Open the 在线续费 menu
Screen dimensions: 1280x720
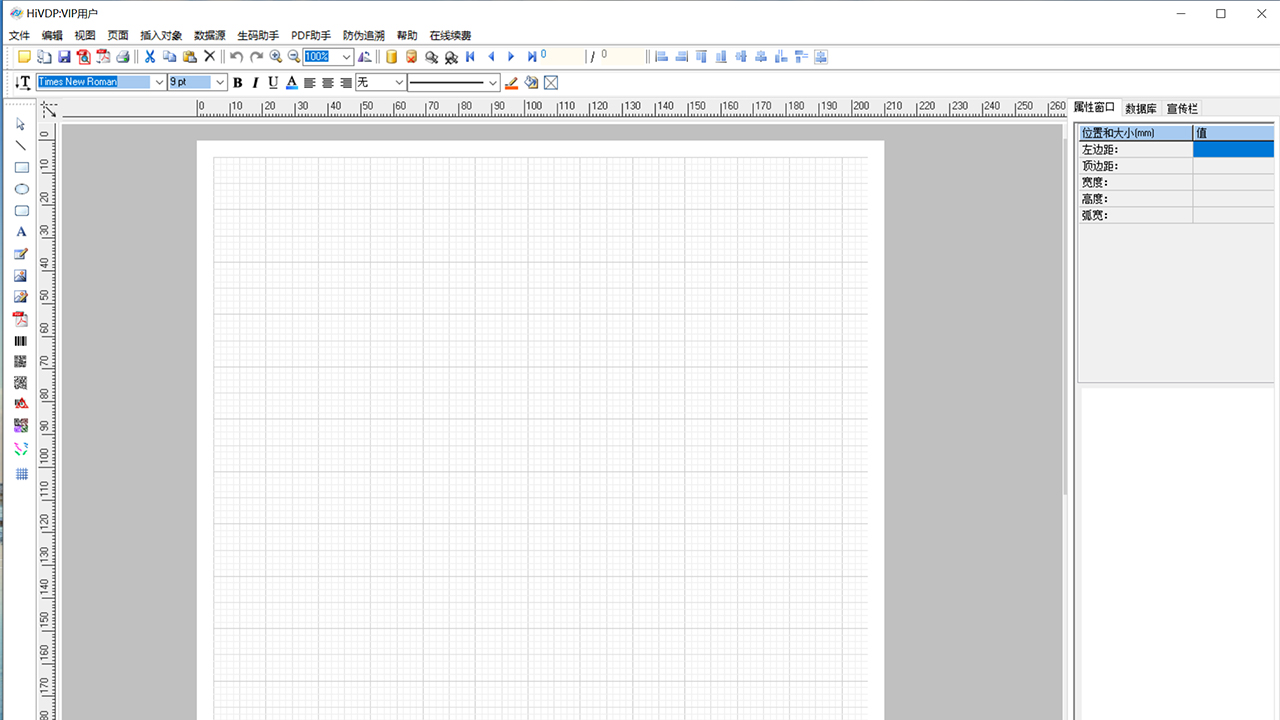coord(450,35)
